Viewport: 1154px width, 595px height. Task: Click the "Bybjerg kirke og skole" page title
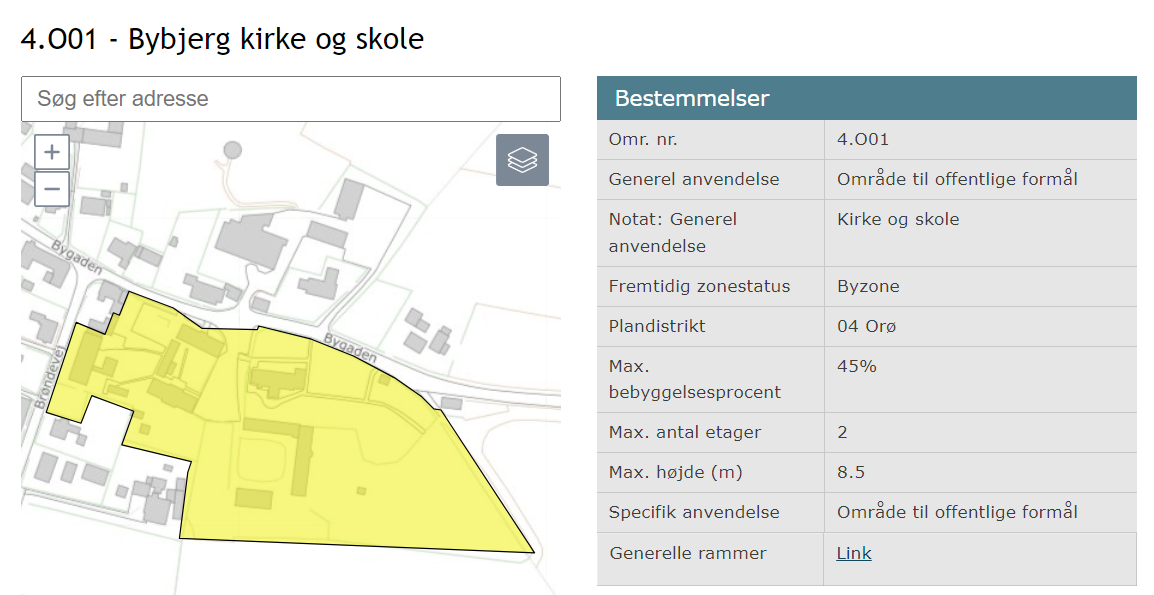pyautogui.click(x=222, y=39)
